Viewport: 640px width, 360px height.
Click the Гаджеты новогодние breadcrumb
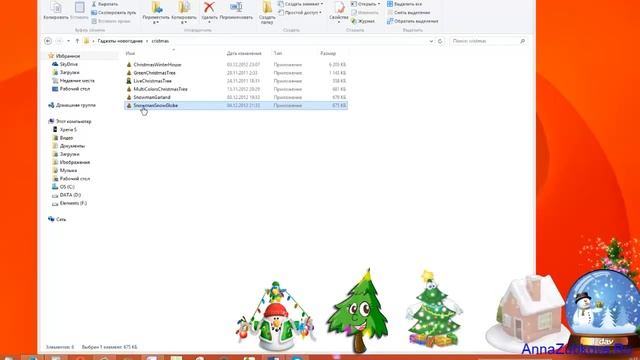(x=120, y=41)
